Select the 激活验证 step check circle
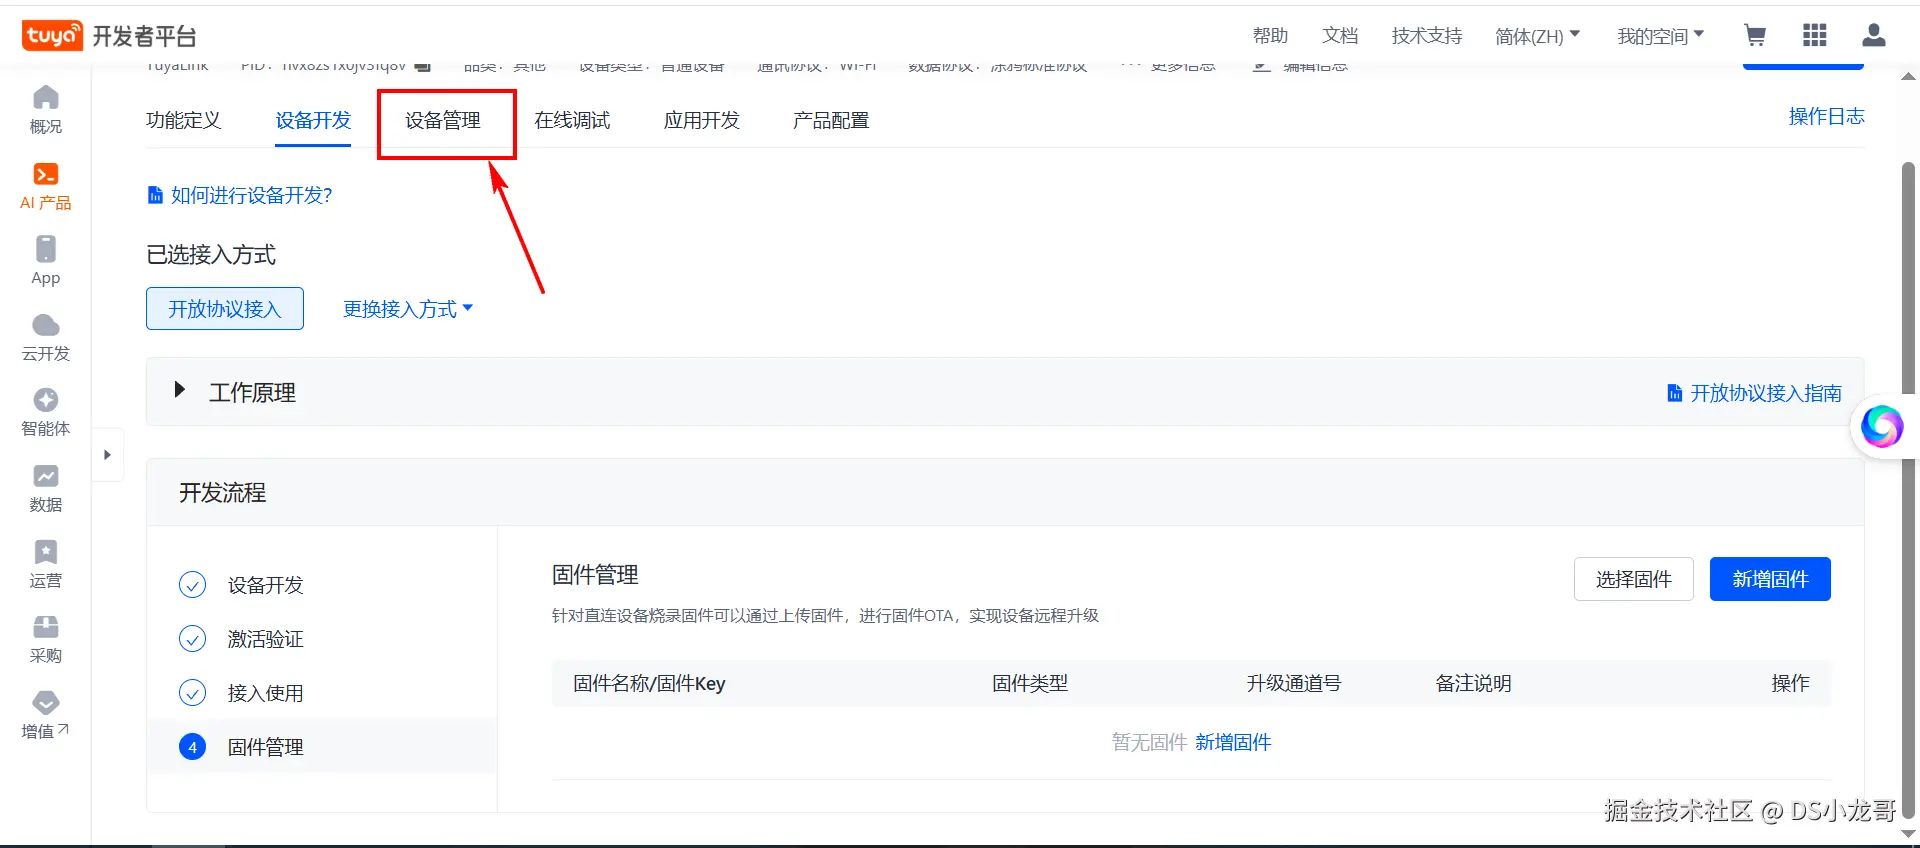The image size is (1920, 848). (x=192, y=639)
